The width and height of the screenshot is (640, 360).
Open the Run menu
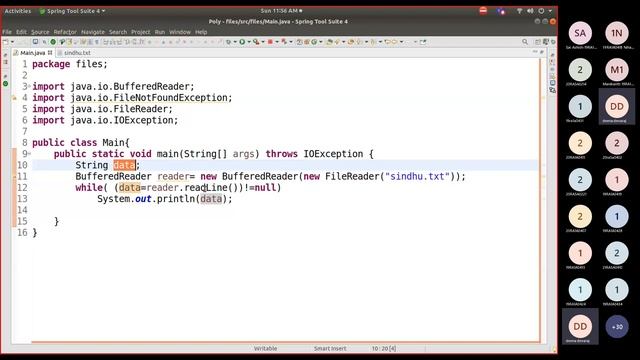coord(160,32)
